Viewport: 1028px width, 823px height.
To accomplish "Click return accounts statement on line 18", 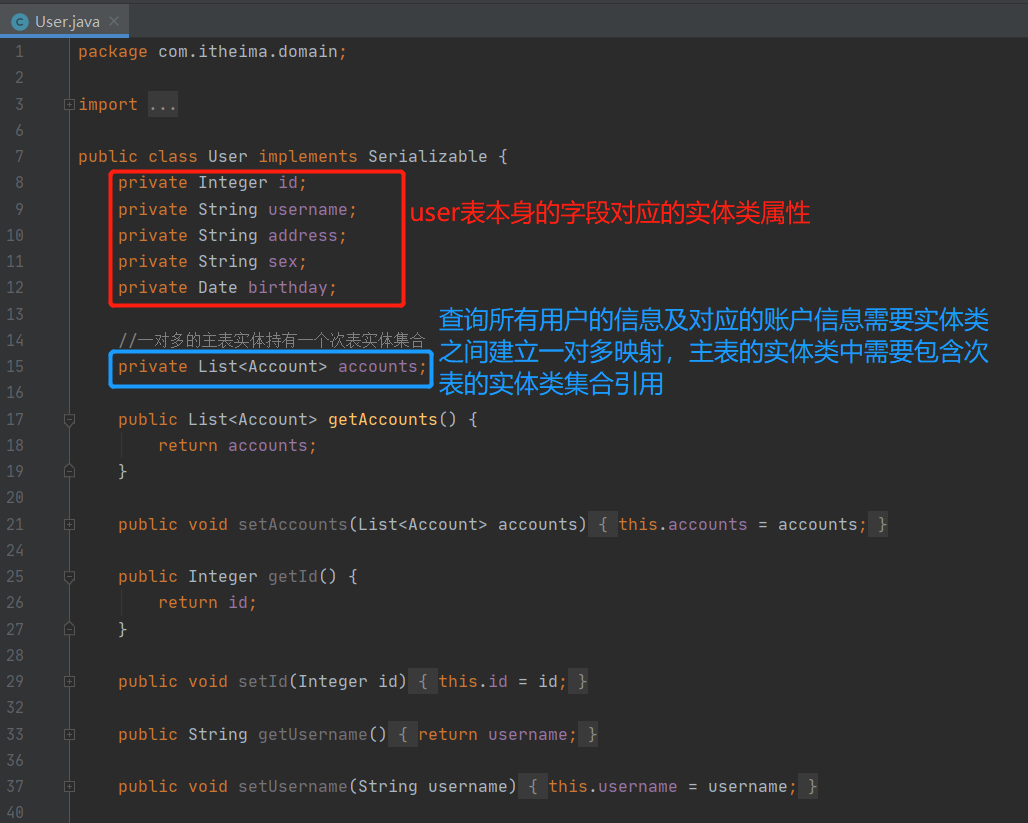I will [237, 446].
